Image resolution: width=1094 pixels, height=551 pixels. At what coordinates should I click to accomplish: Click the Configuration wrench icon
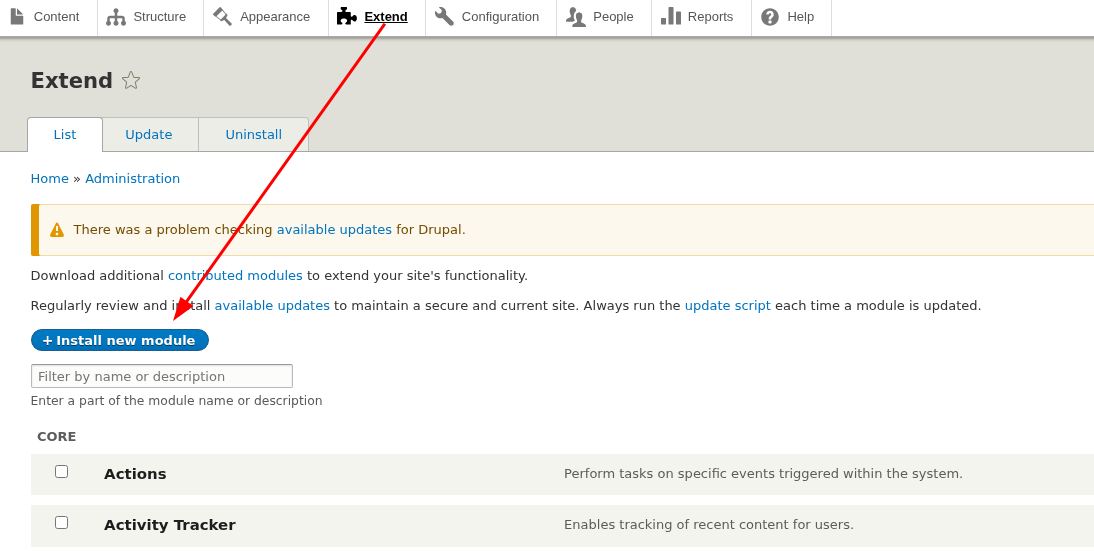(444, 16)
